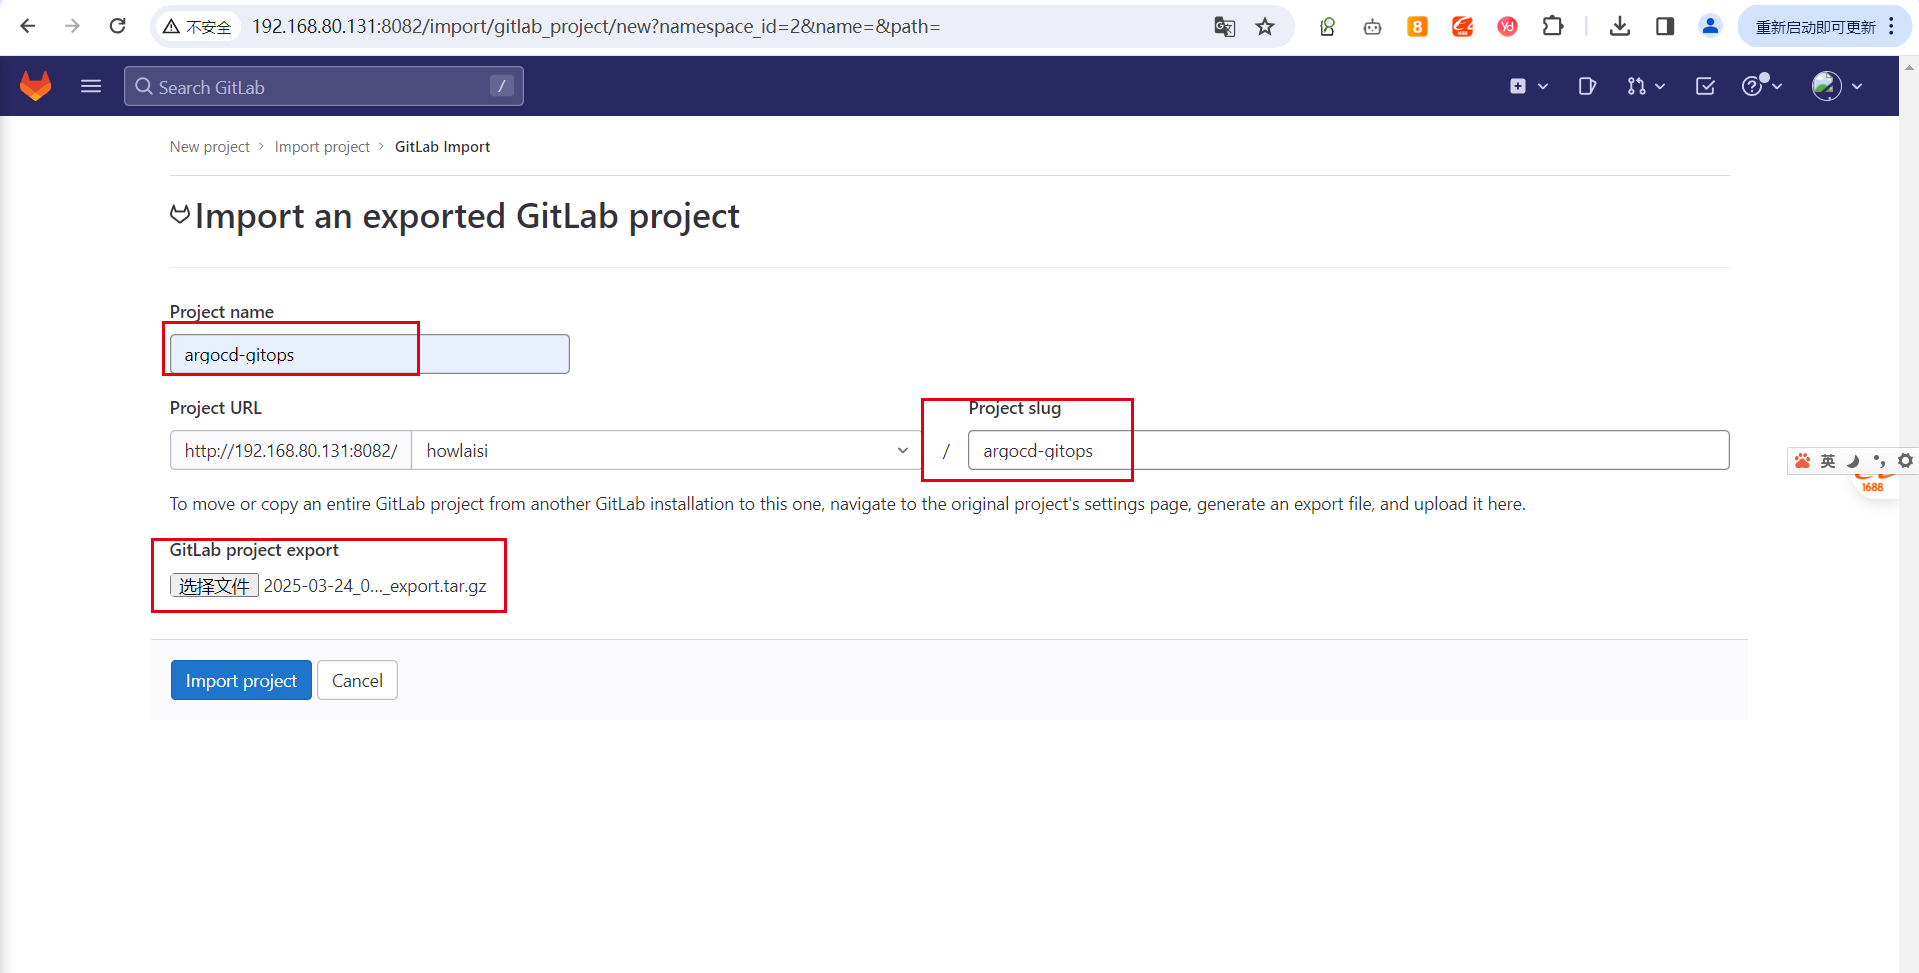The image size is (1919, 973).
Task: Open the browser extensions puzzle icon
Action: point(1552,27)
